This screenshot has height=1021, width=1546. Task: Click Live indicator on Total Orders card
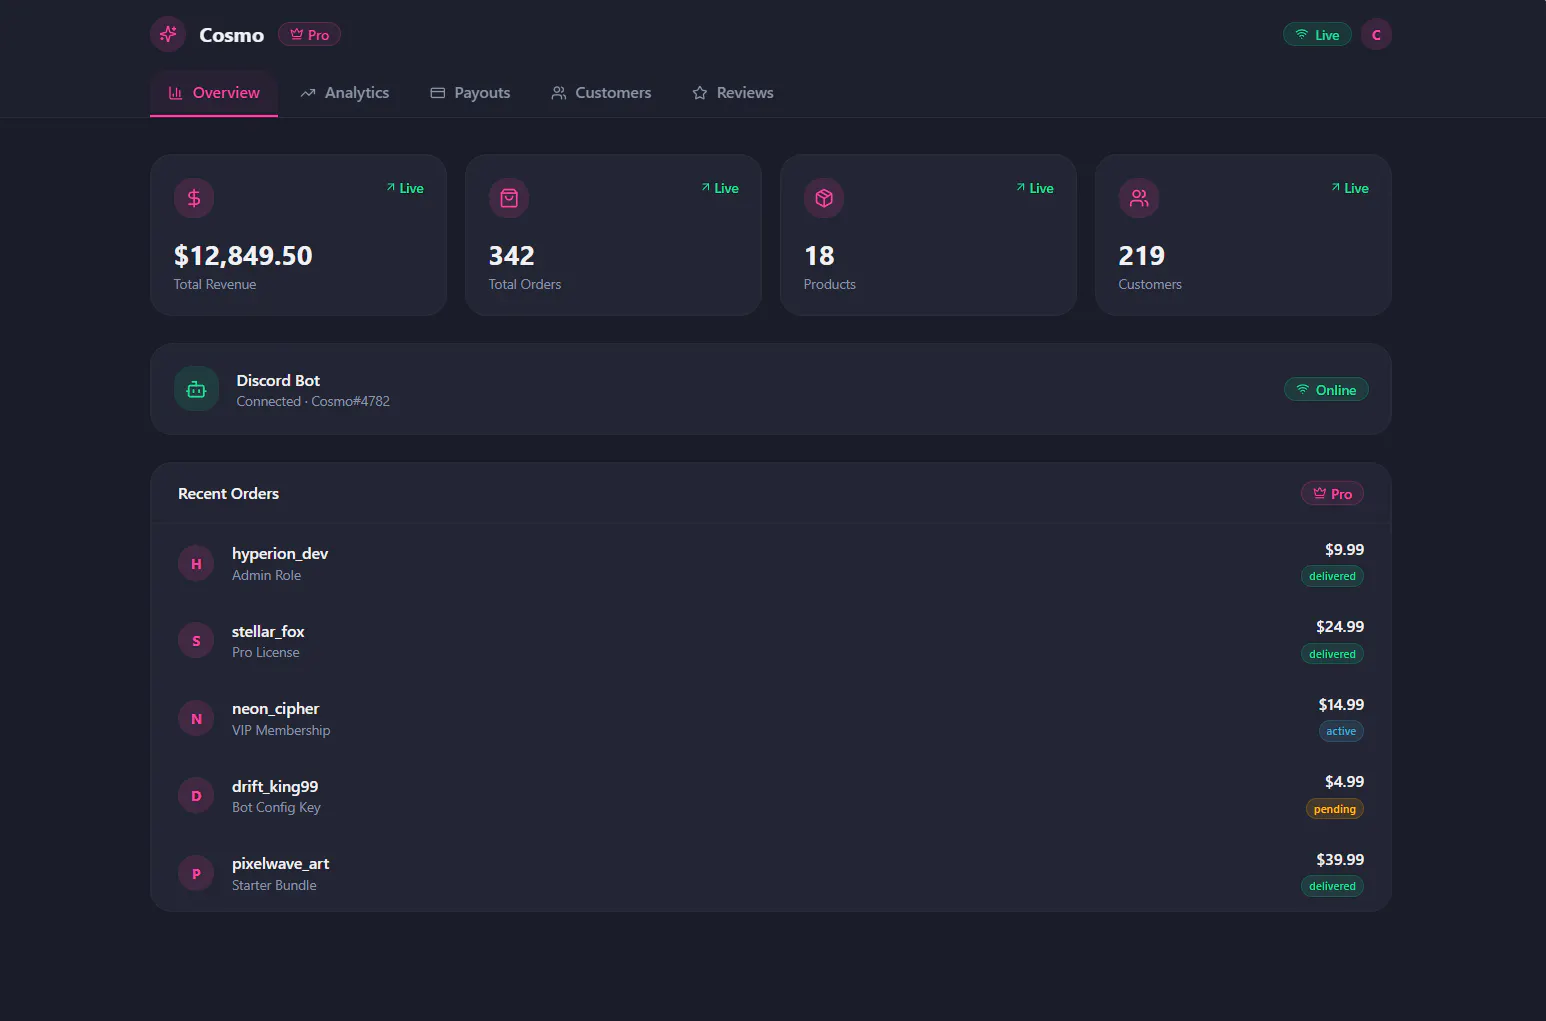pos(720,188)
